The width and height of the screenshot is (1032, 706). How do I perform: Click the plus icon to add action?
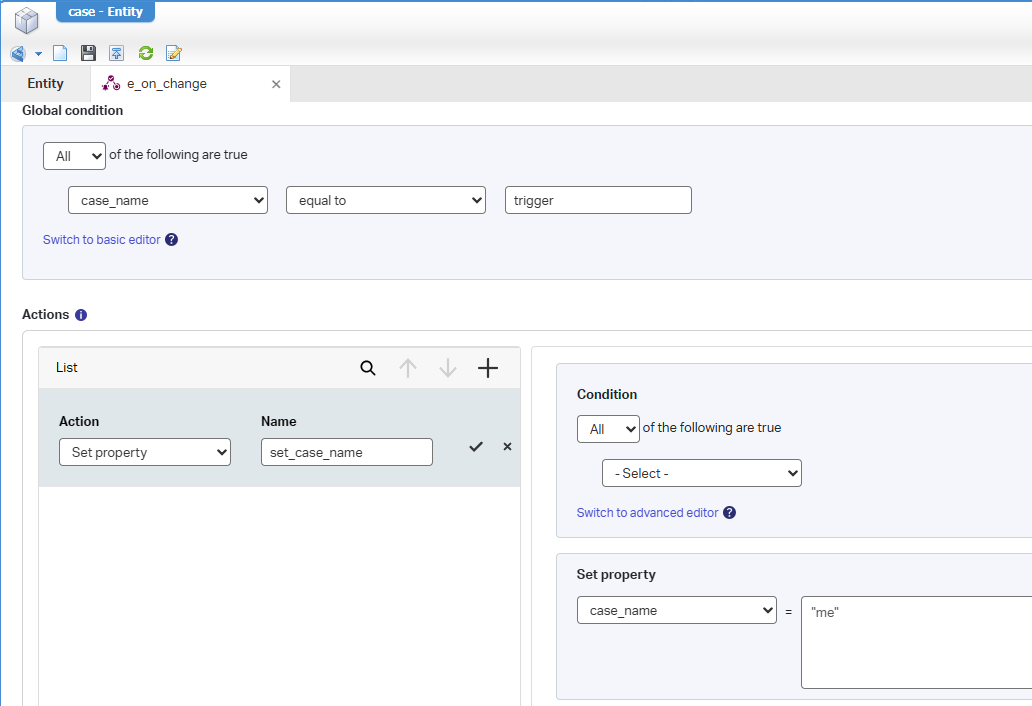point(487,368)
